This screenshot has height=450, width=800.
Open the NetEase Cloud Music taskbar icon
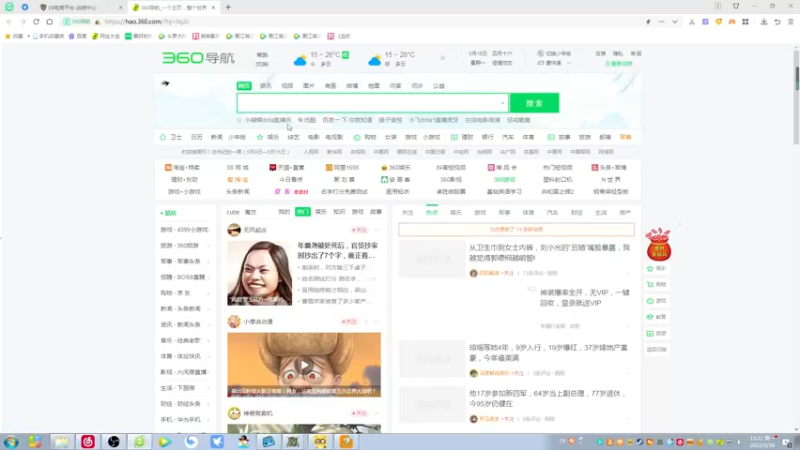click(88, 441)
